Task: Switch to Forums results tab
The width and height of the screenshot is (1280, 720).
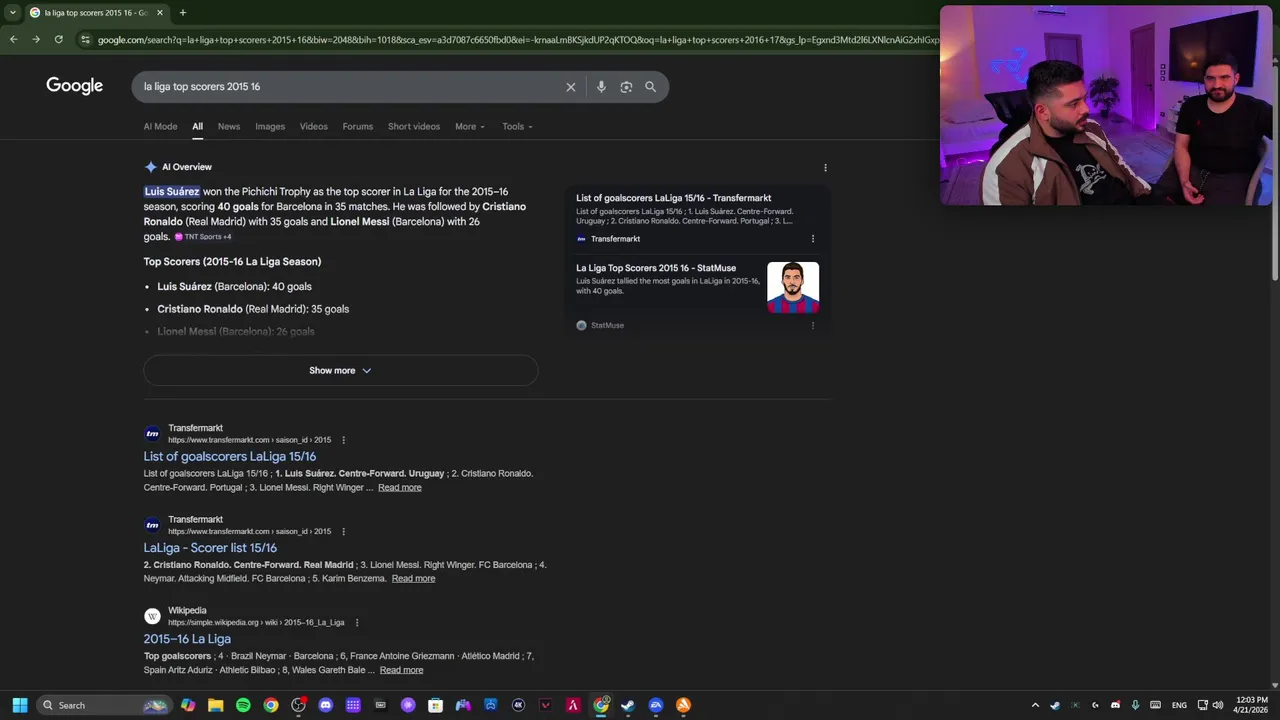Action: click(357, 127)
